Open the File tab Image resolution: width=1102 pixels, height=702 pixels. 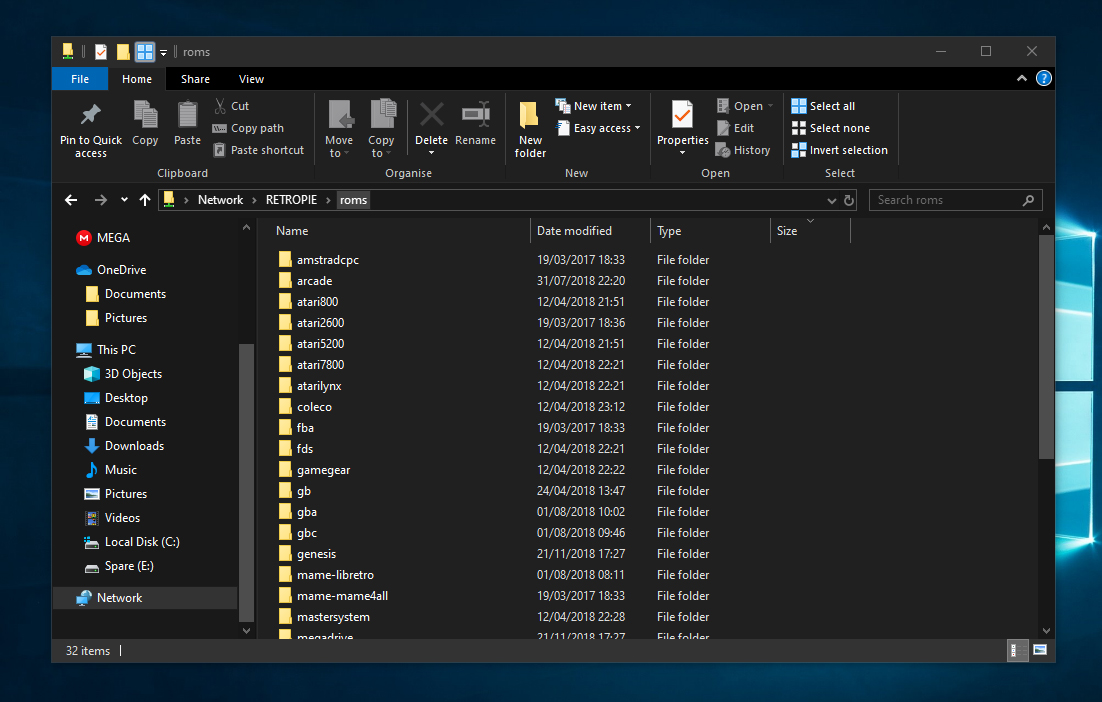(80, 79)
